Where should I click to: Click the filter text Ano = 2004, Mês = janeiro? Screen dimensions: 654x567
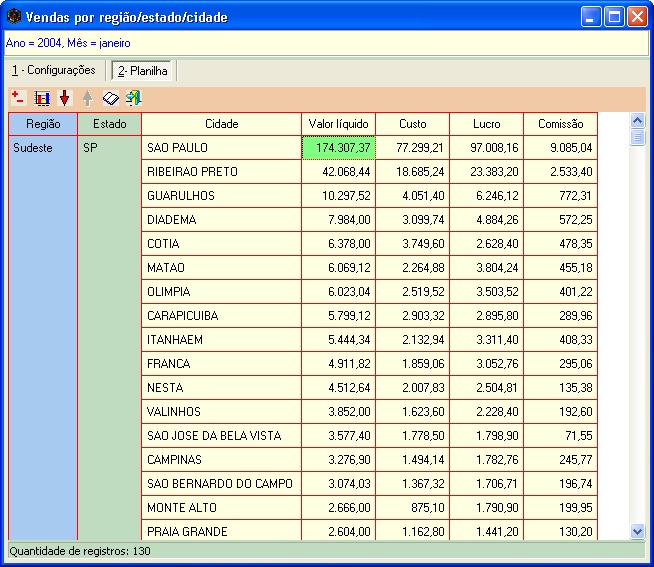tap(68, 43)
